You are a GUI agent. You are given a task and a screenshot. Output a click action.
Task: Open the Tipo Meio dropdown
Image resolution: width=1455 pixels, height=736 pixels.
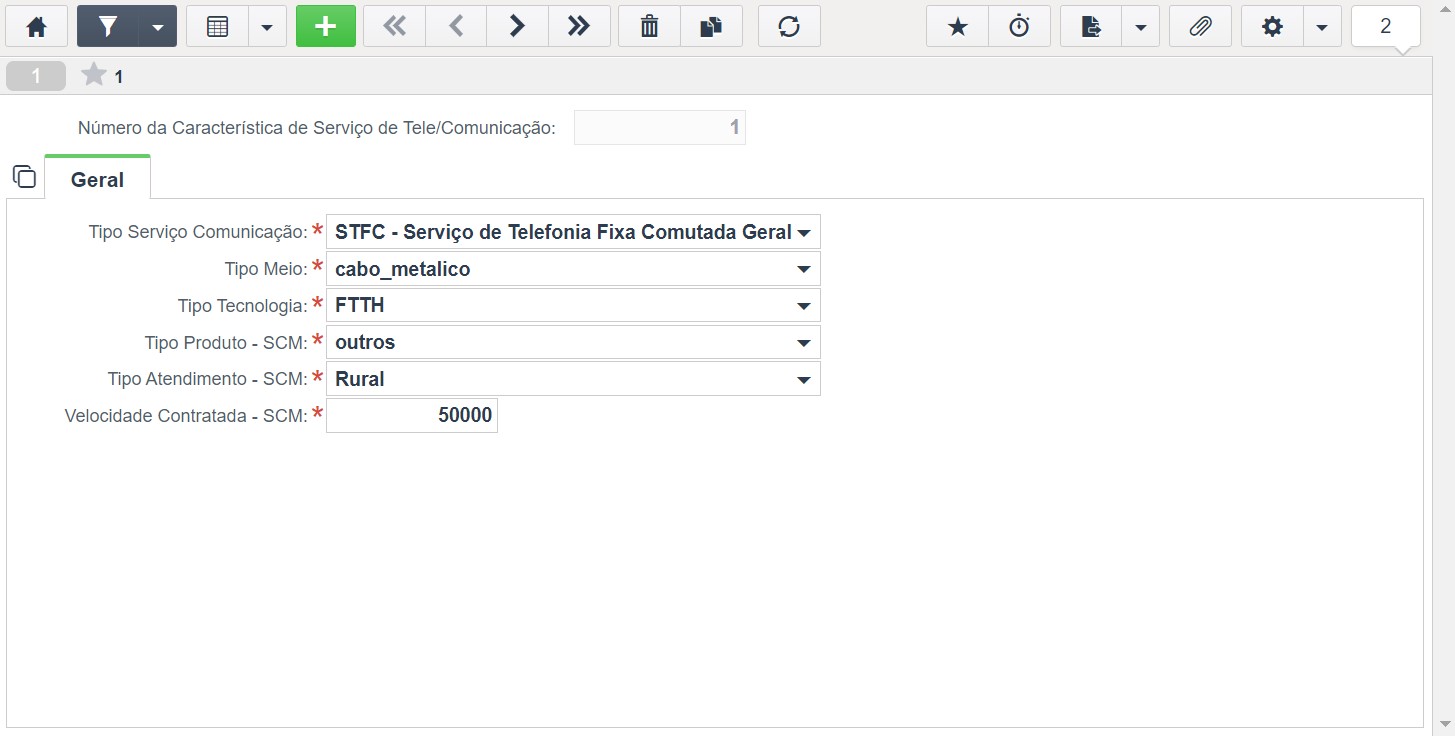click(x=573, y=269)
